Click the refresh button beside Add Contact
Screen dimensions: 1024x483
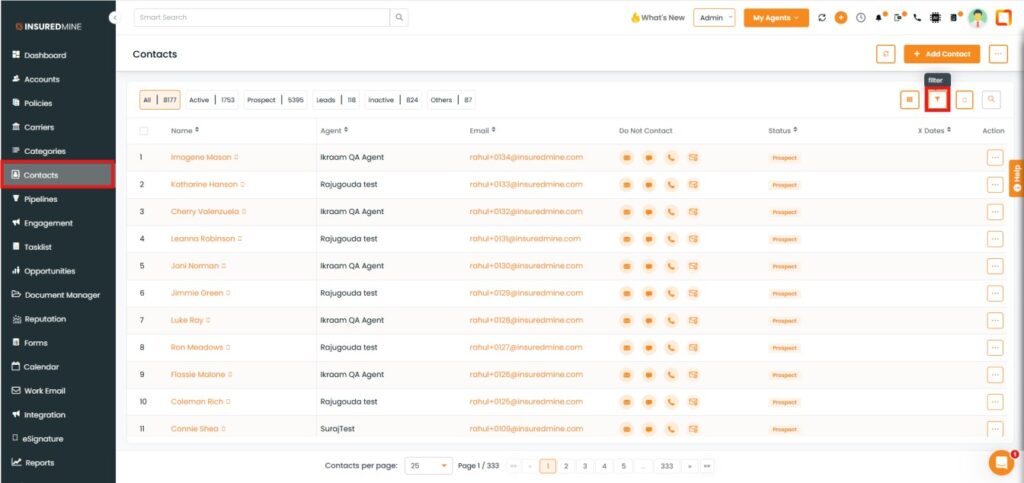885,54
